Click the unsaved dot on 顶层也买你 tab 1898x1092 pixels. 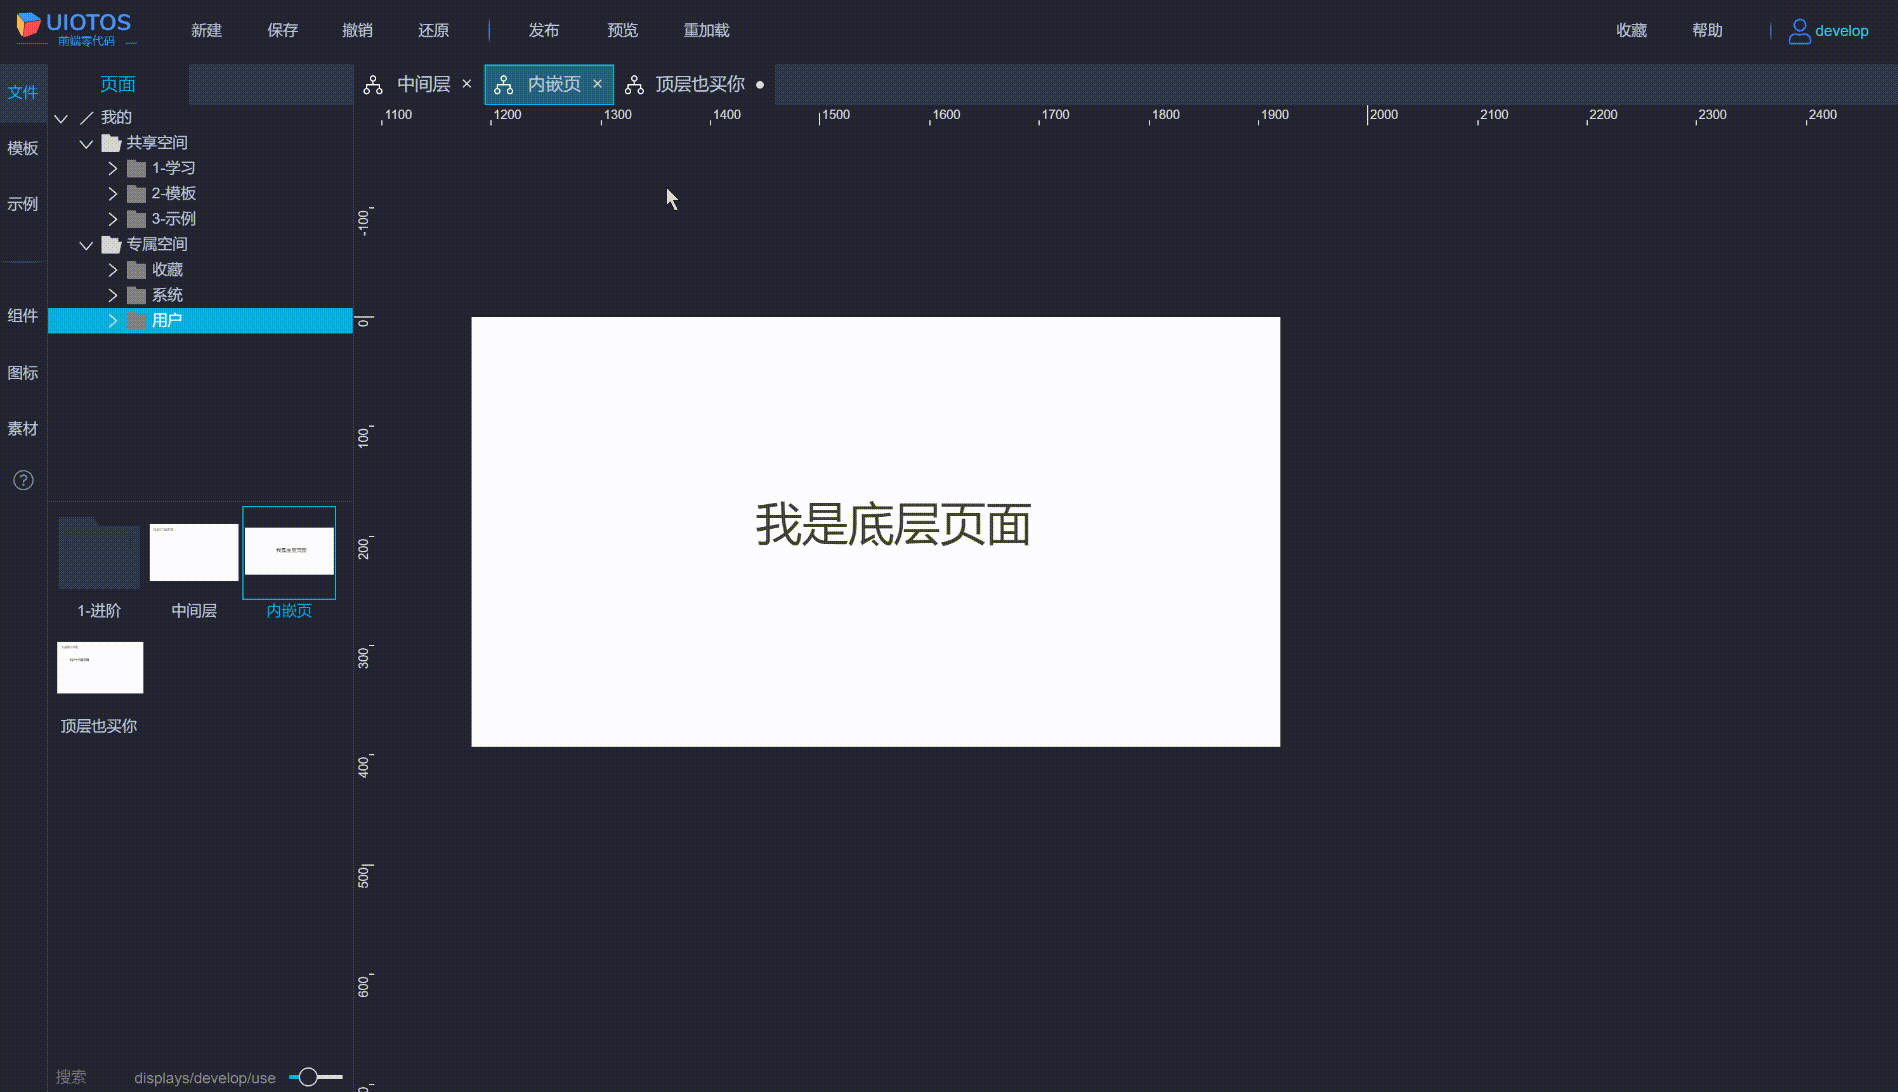tap(760, 85)
